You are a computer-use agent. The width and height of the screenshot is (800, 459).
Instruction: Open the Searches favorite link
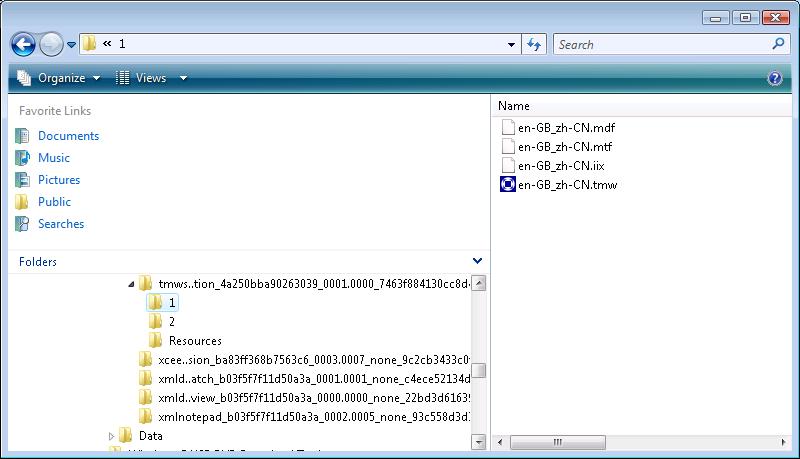click(60, 224)
